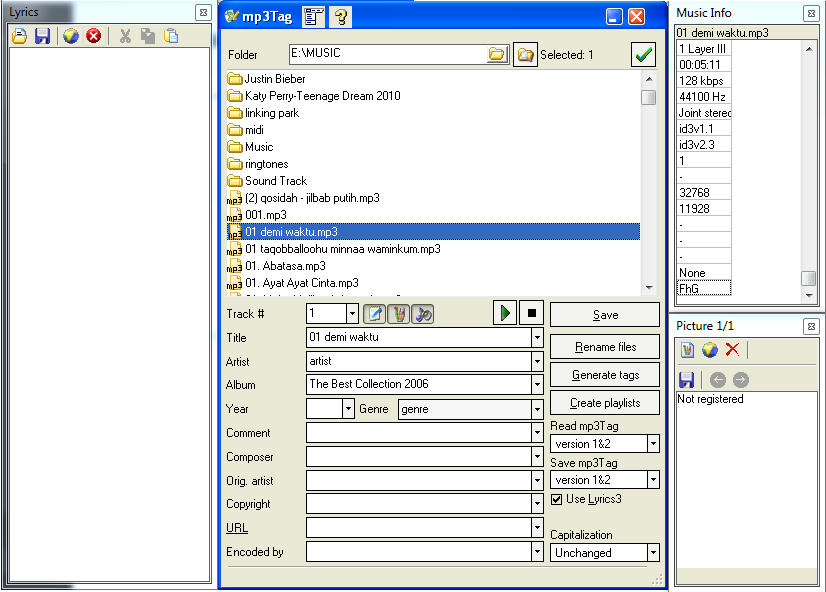Image resolution: width=826 pixels, height=592 pixels.
Task: Click the music search icon beside Track #
Action: pyautogui.click(x=423, y=314)
